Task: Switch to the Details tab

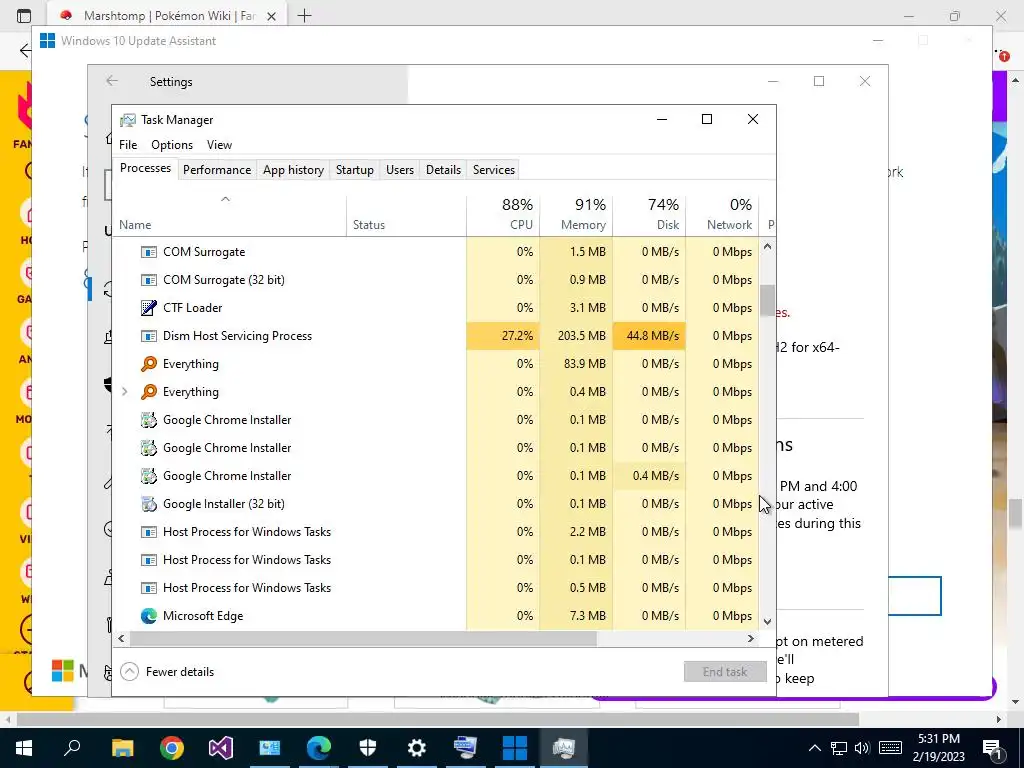Action: 443,170
